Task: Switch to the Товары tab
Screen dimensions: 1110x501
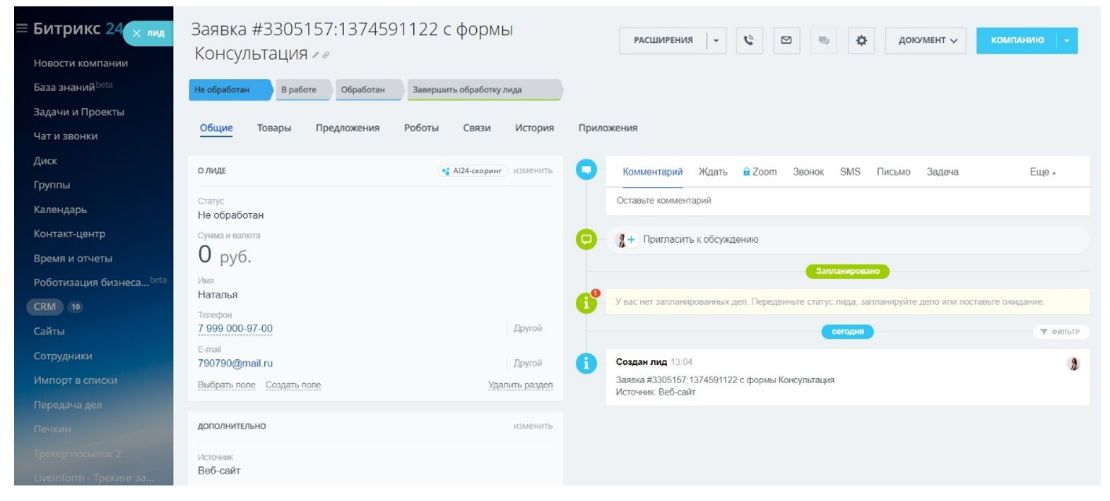Action: coord(274,128)
